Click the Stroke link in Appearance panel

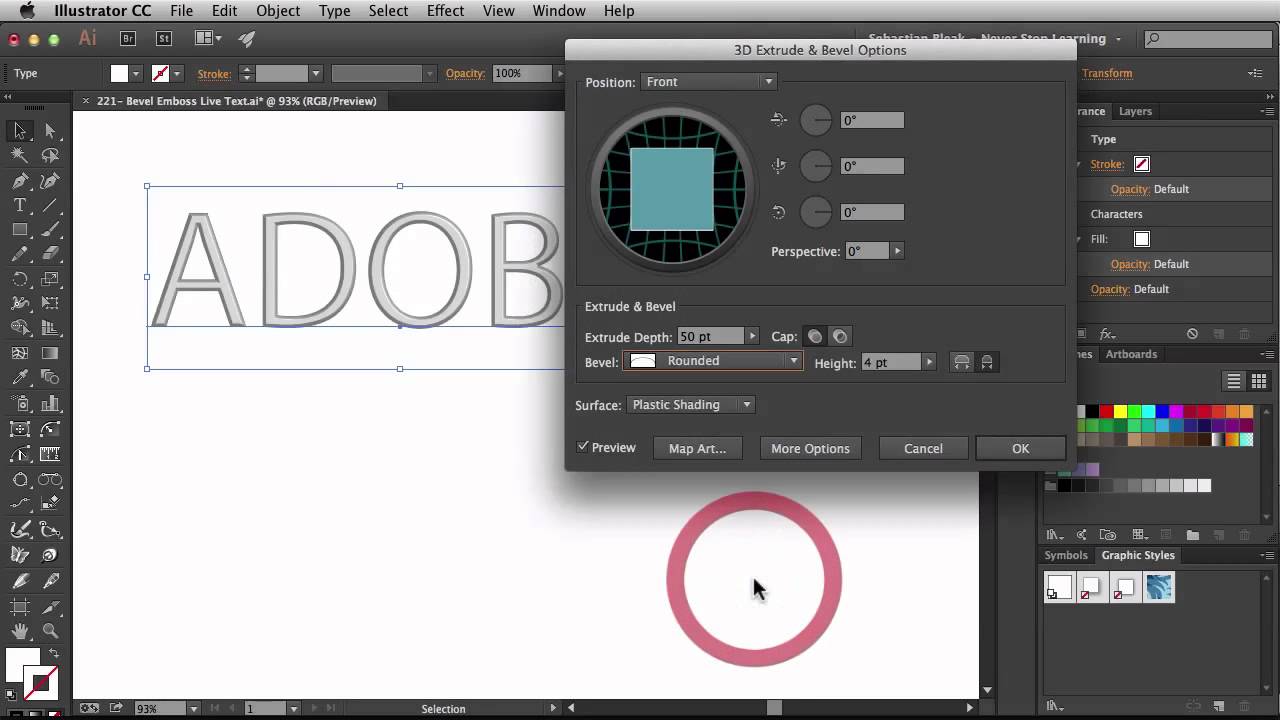1107,164
